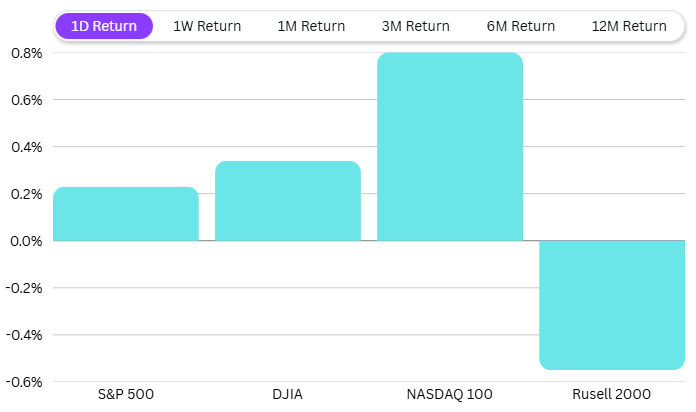Click the S&P 500 axis label

pos(126,394)
